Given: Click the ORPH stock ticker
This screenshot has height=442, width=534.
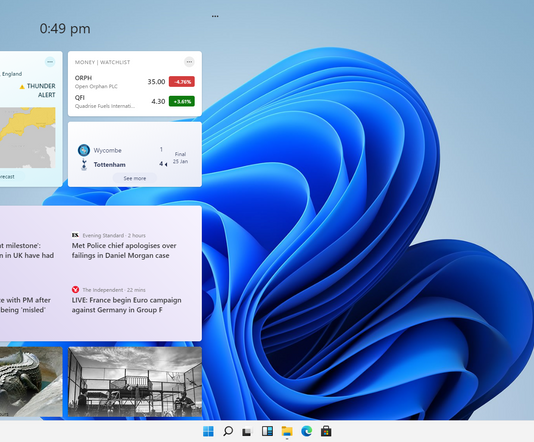Looking at the screenshot, I should 83,78.
